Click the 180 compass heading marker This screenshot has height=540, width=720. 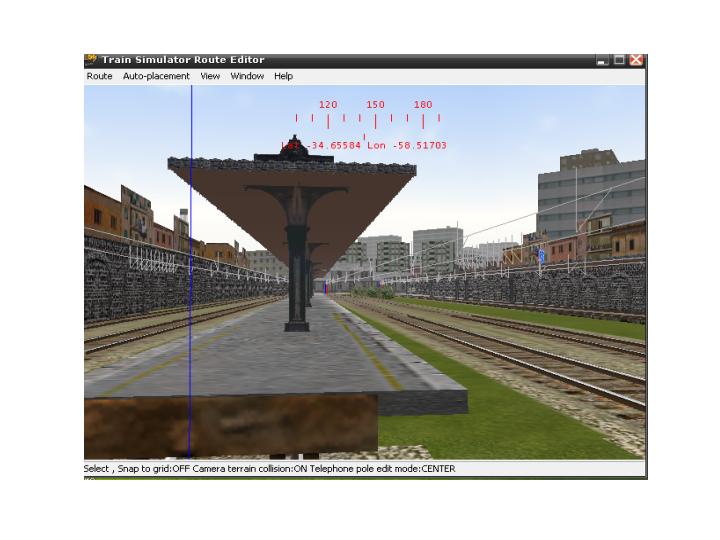(423, 105)
